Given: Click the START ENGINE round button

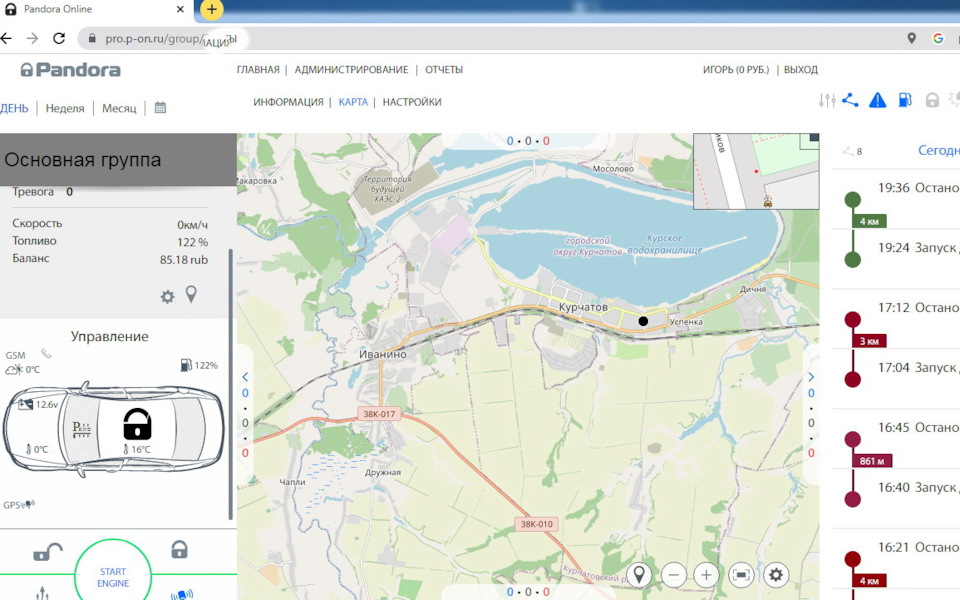Looking at the screenshot, I should [113, 576].
